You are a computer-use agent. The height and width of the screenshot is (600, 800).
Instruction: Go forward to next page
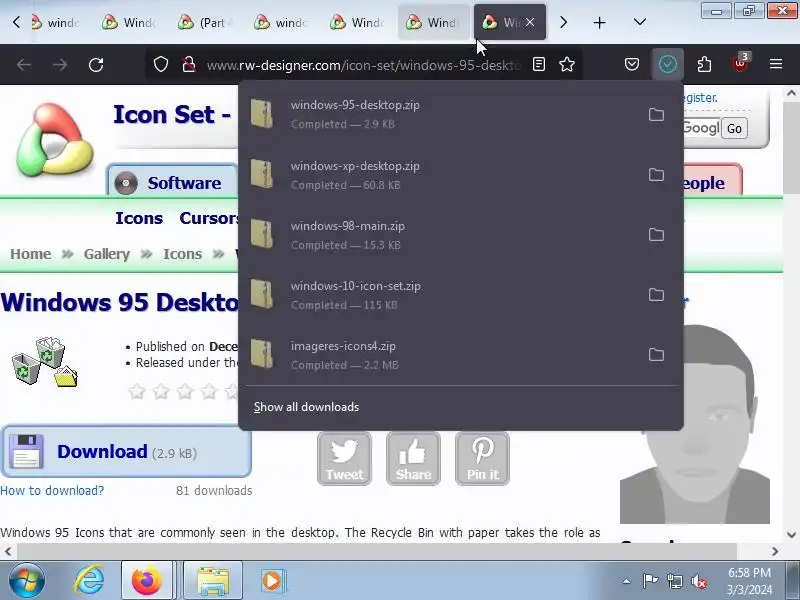click(x=60, y=65)
